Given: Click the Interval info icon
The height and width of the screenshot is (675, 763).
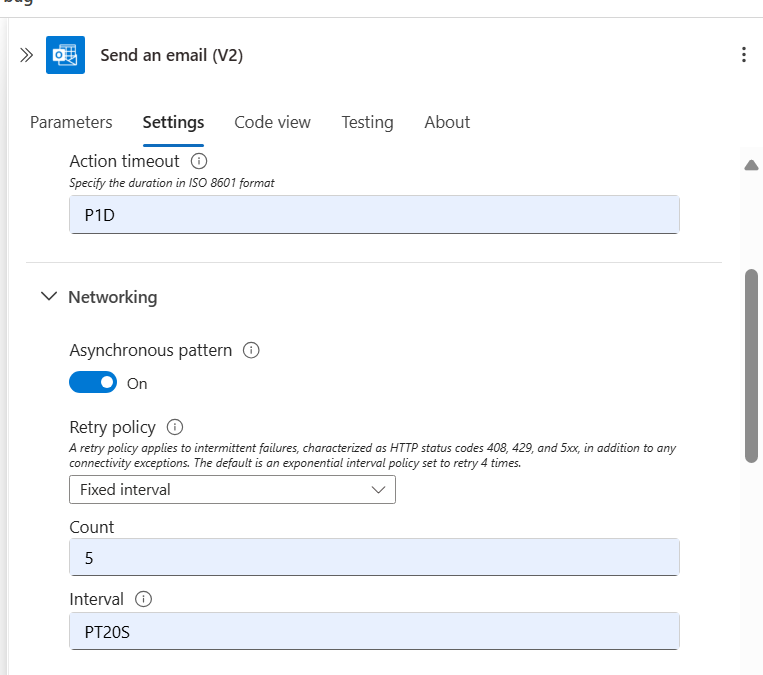Looking at the screenshot, I should pos(143,599).
